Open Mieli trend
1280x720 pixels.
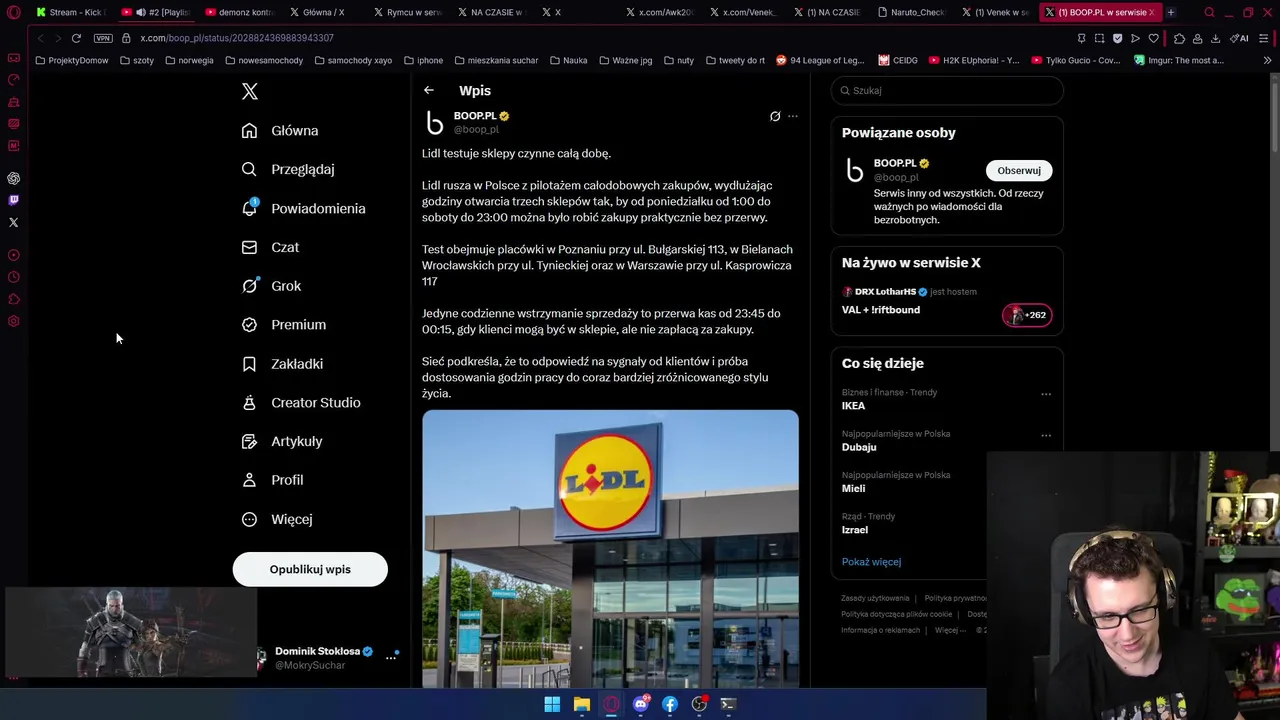coord(853,489)
